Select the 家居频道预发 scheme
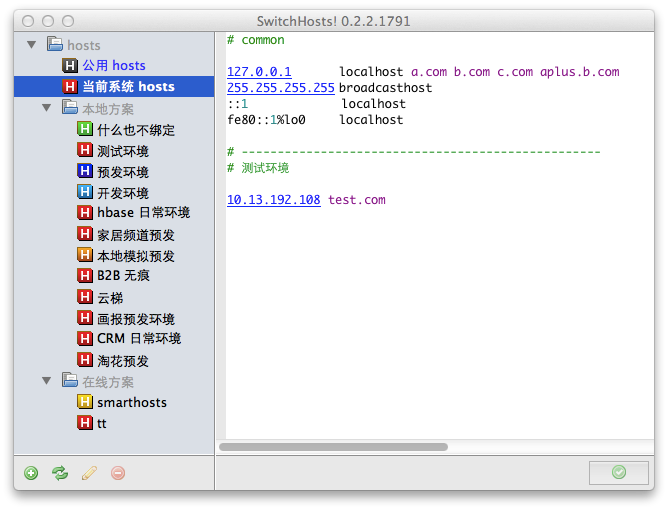Screen dimensions: 668x510 [x=136, y=235]
